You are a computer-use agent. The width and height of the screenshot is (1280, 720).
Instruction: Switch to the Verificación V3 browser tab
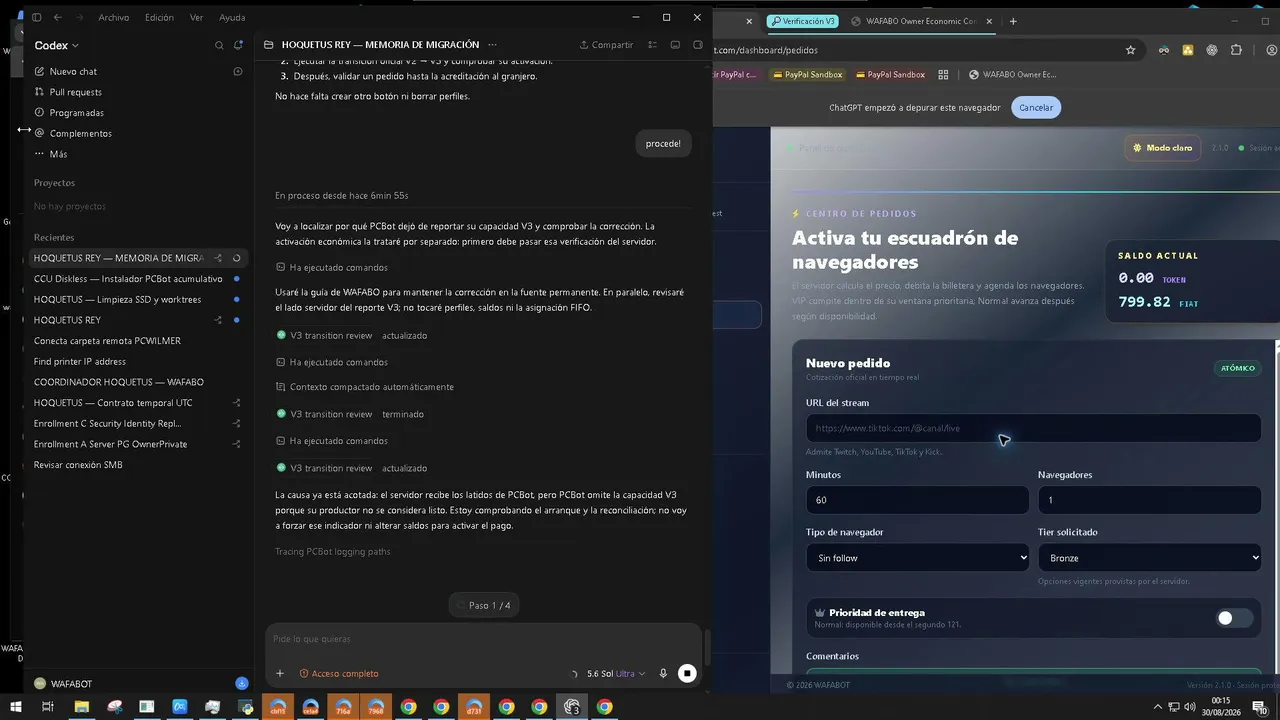coord(803,21)
